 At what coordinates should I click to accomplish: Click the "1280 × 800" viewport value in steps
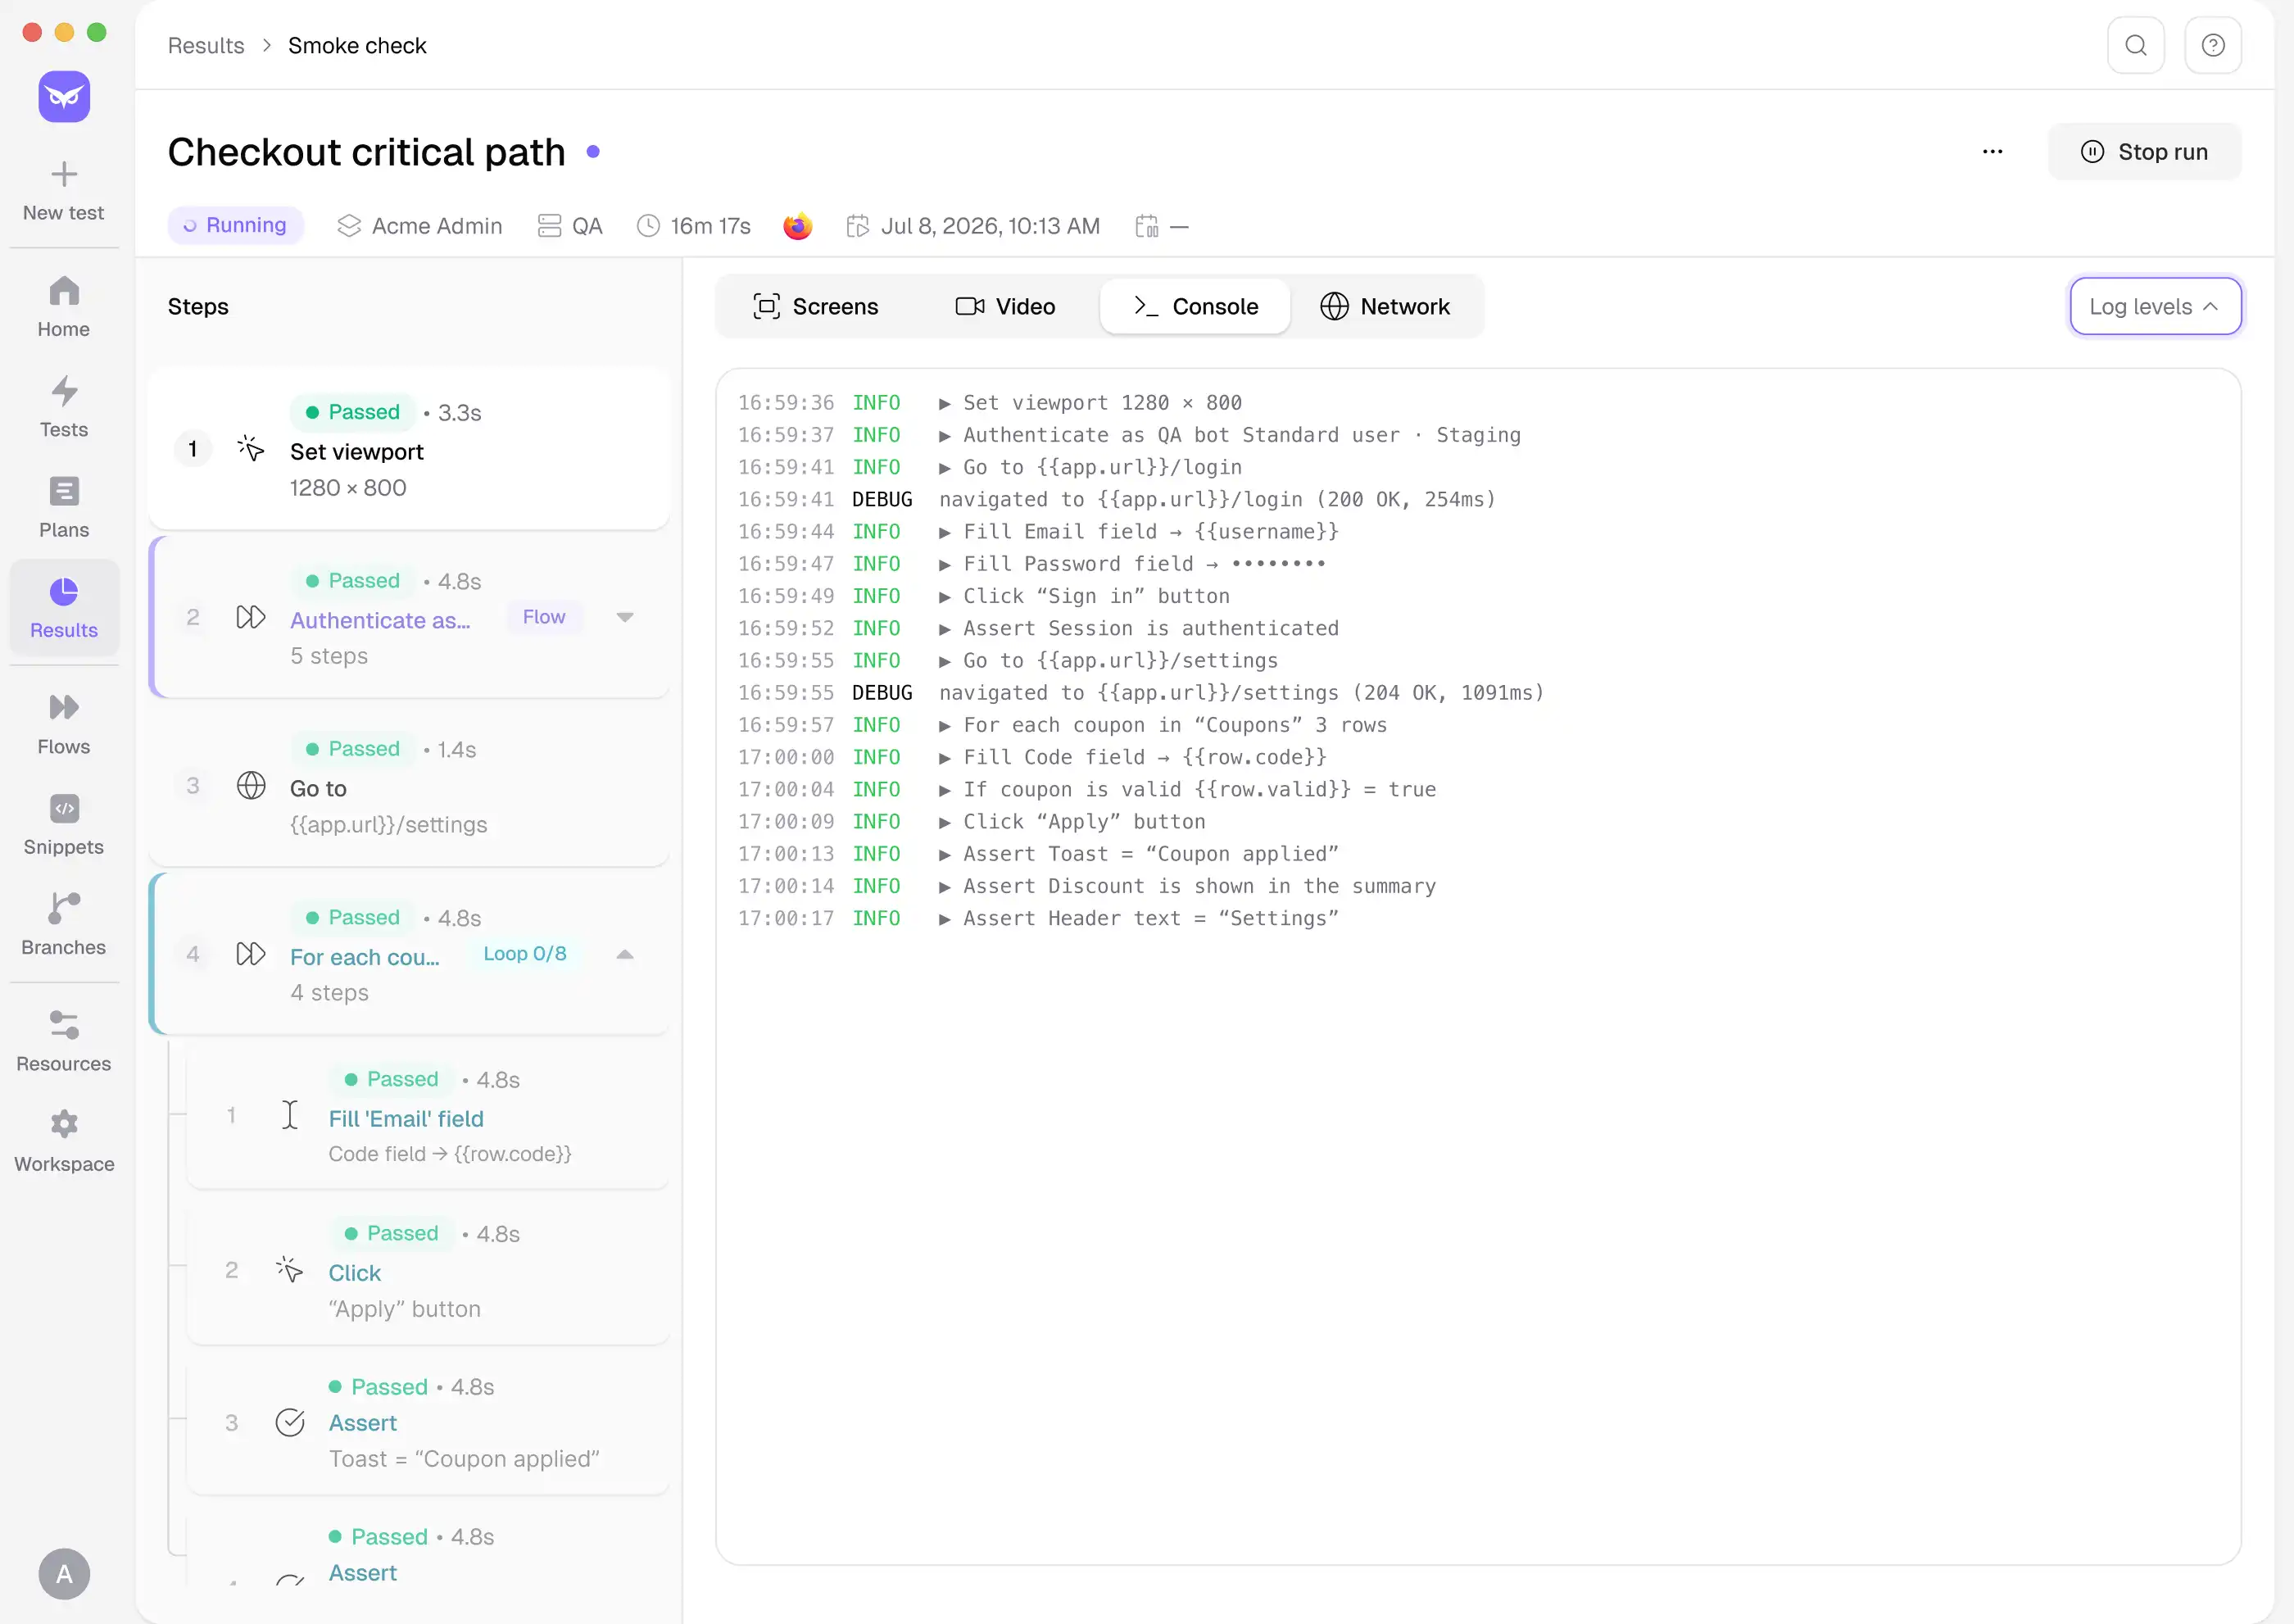click(348, 488)
